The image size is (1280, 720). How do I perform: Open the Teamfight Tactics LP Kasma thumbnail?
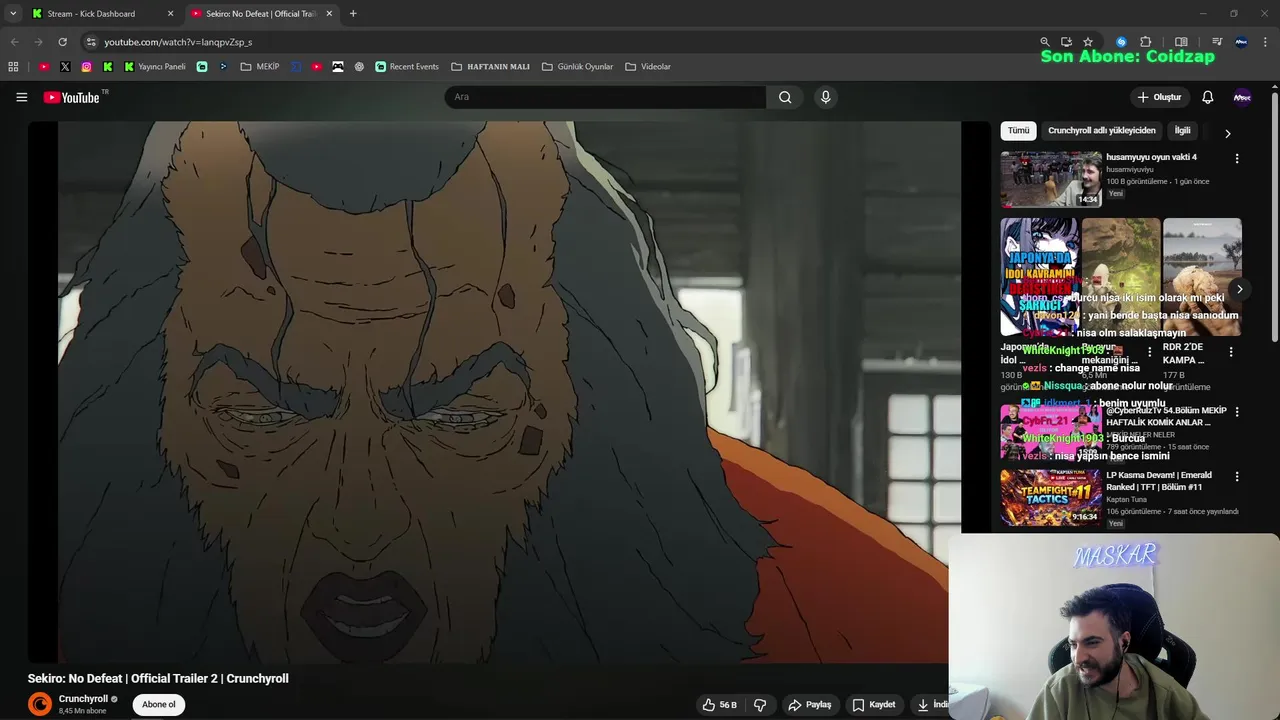point(1051,497)
